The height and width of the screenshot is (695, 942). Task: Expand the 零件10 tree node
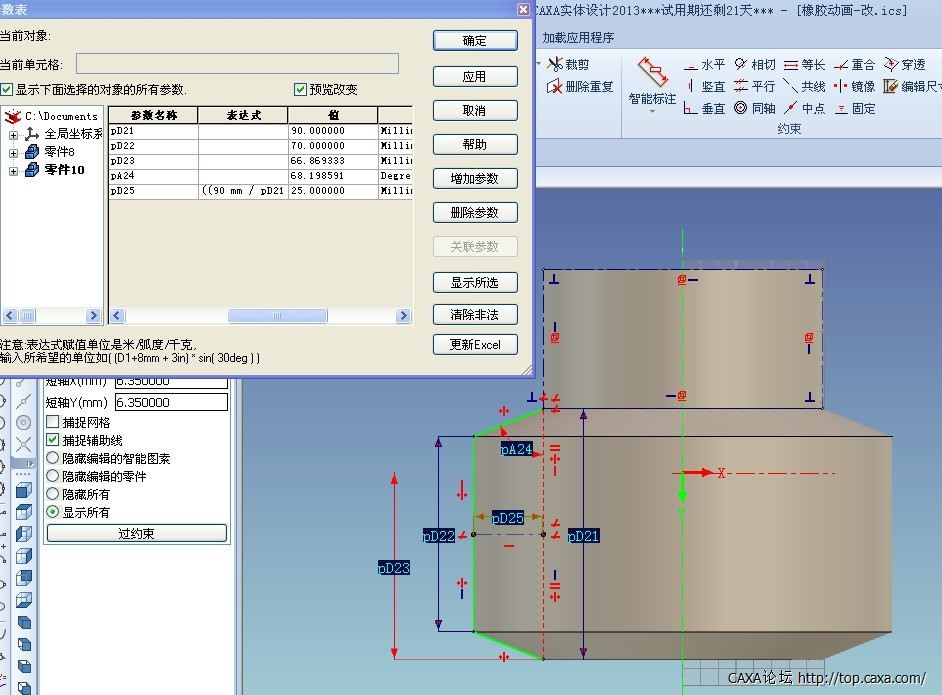coord(13,171)
